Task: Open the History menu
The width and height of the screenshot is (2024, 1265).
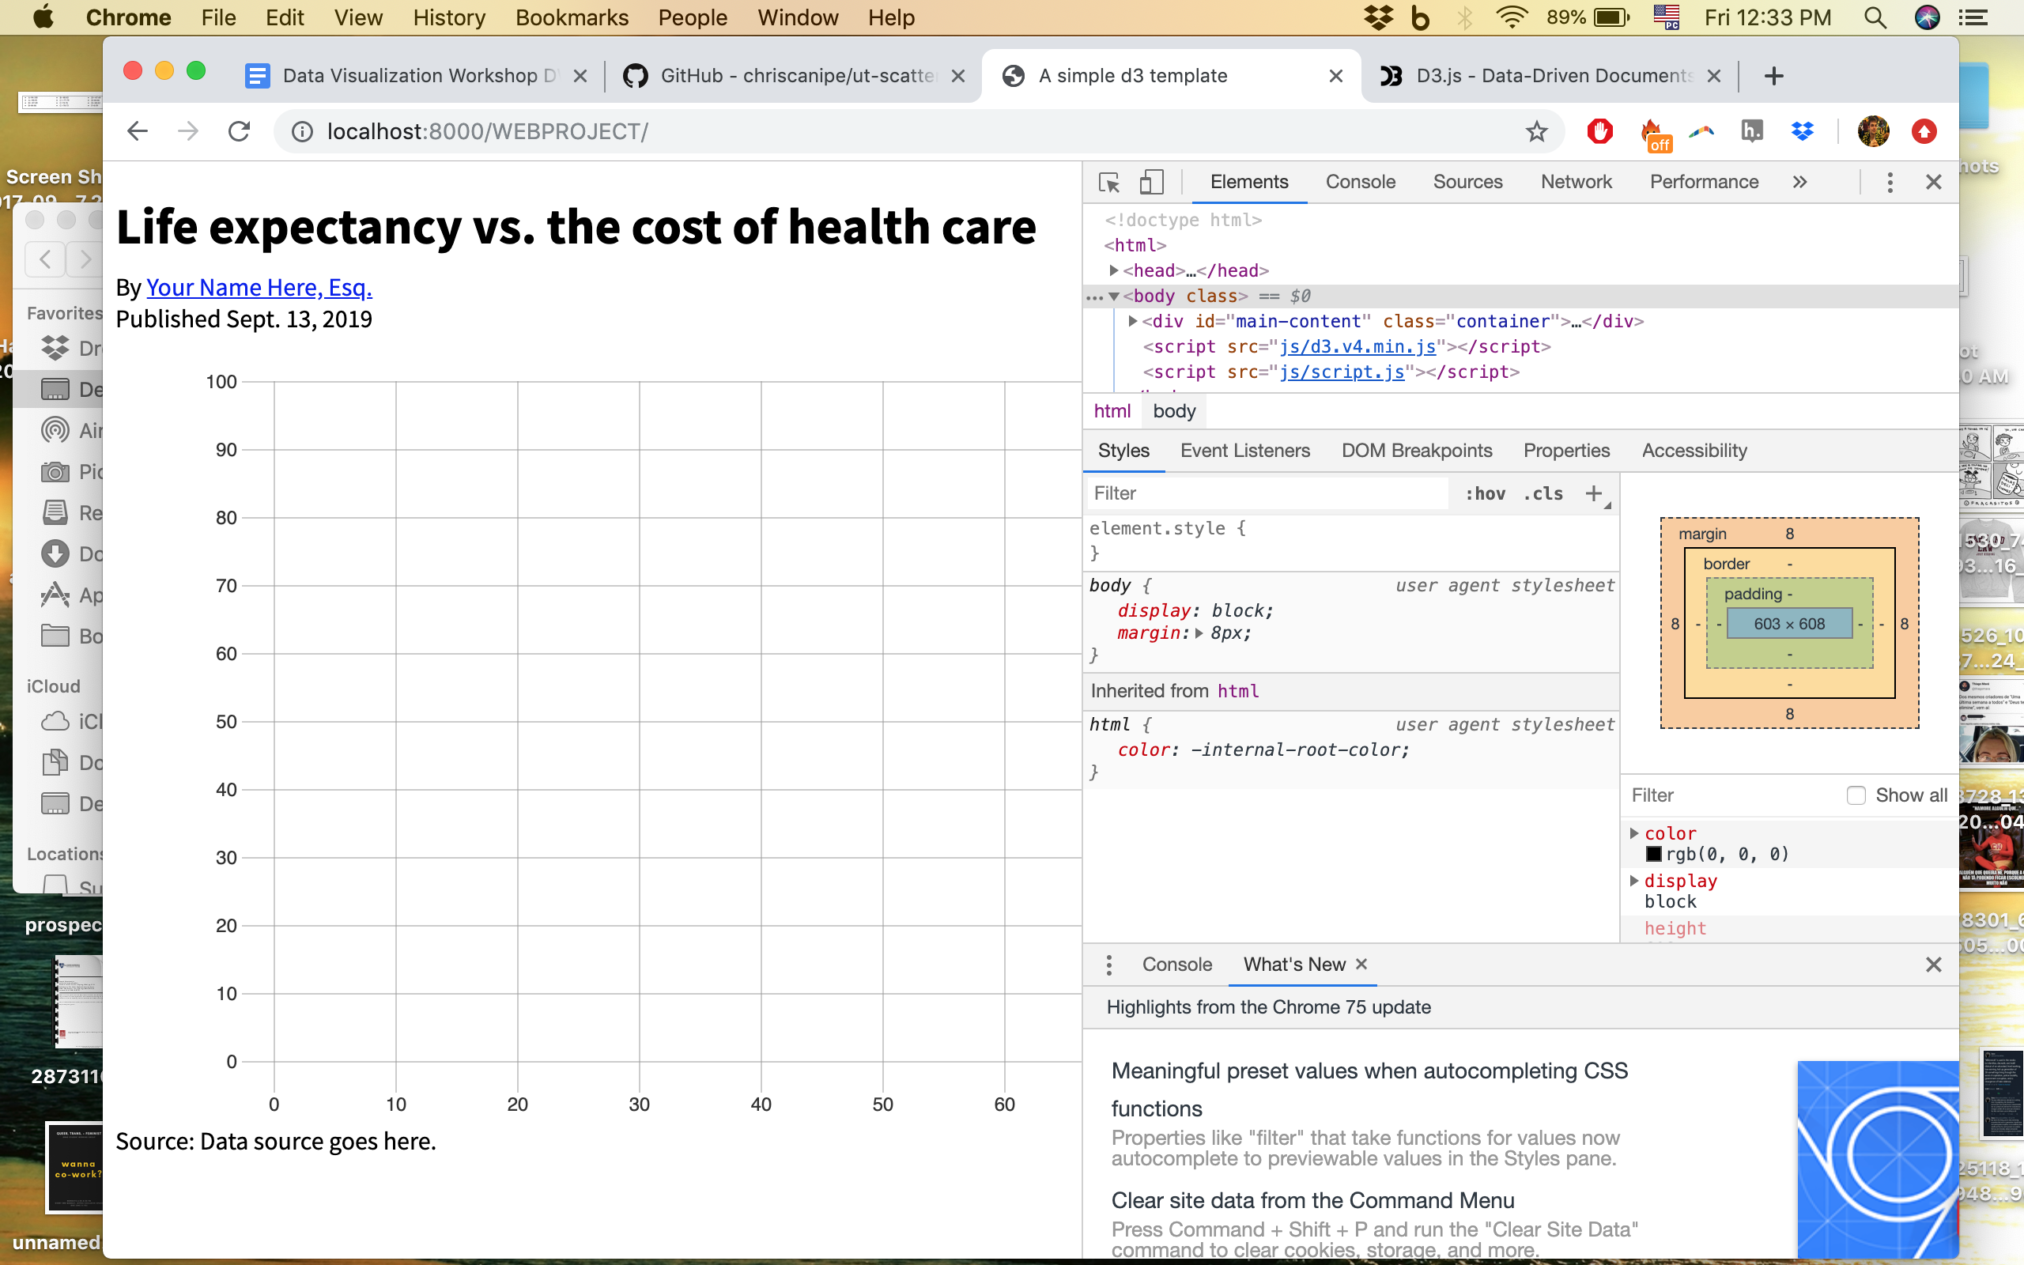Action: pyautogui.click(x=449, y=17)
